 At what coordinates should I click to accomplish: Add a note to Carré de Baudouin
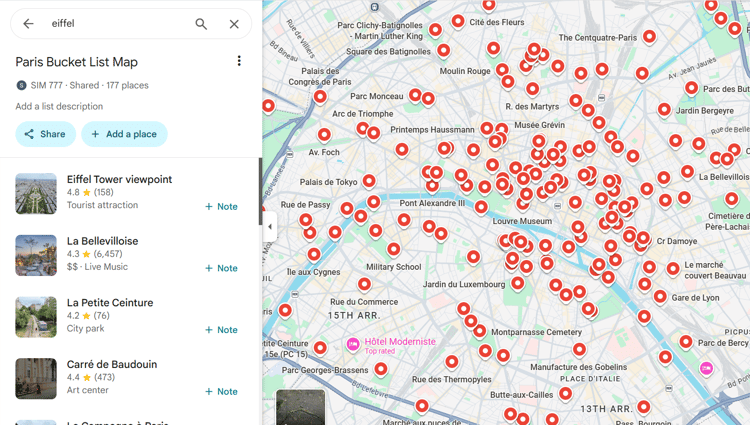(x=221, y=392)
